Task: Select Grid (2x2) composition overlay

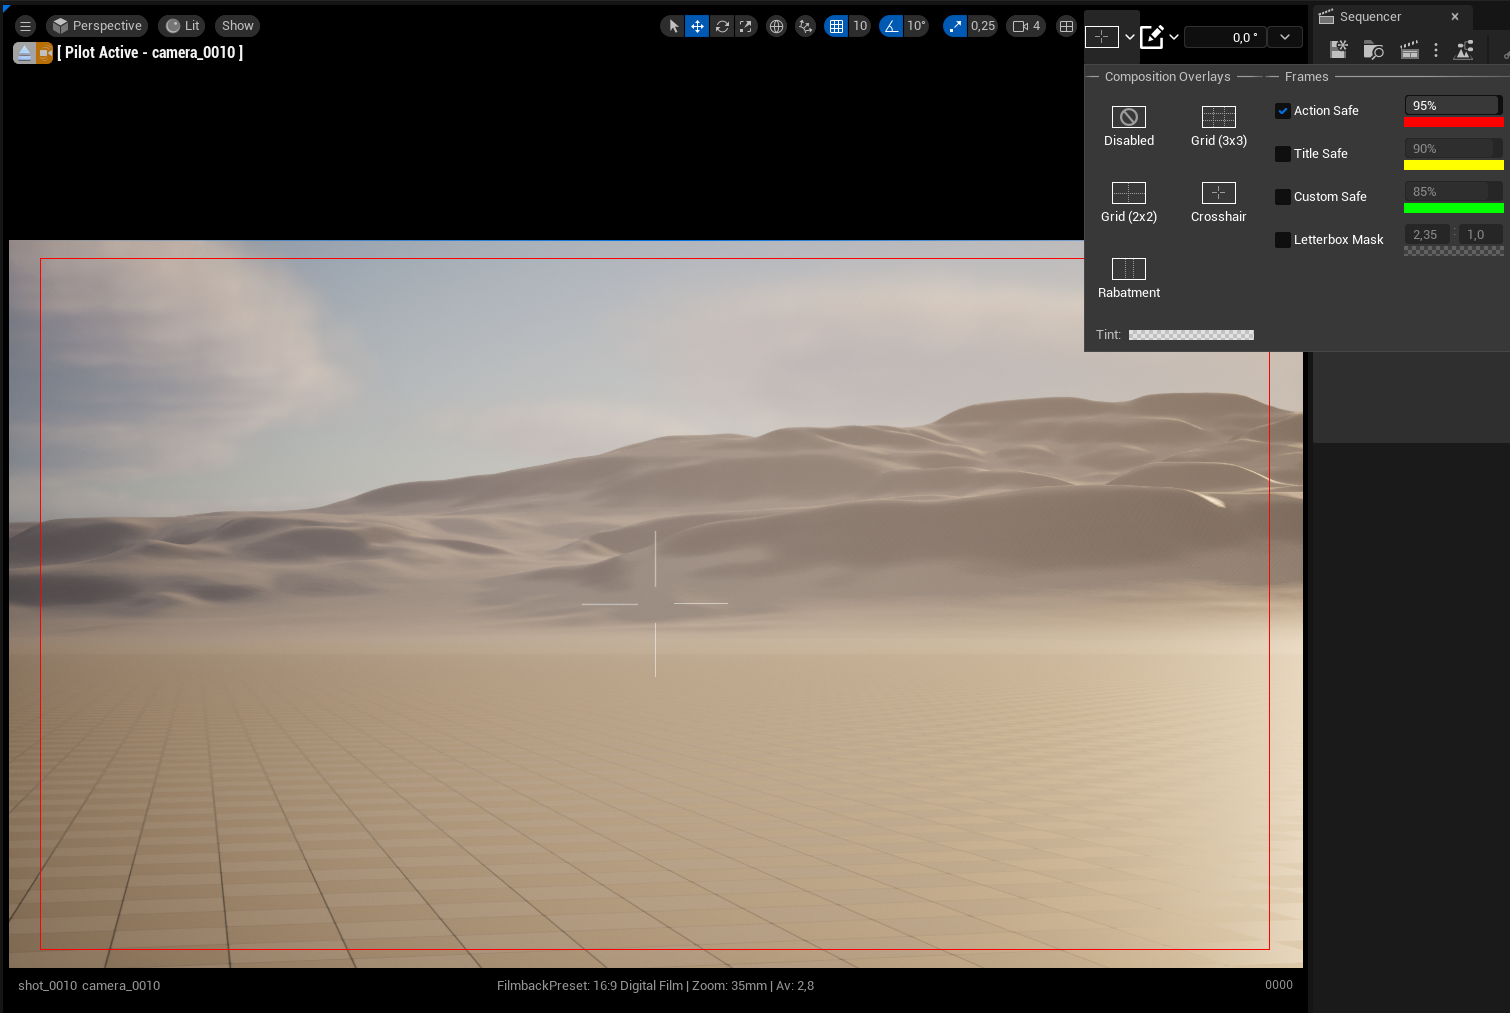Action: click(1129, 203)
